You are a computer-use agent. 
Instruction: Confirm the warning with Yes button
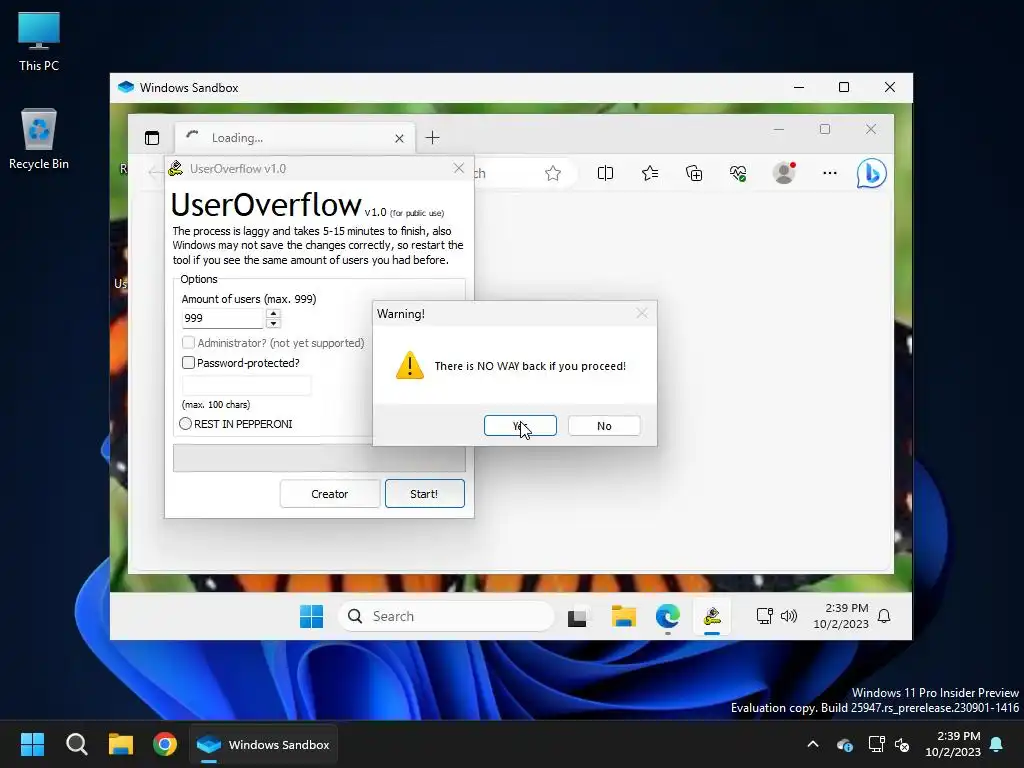click(x=520, y=426)
